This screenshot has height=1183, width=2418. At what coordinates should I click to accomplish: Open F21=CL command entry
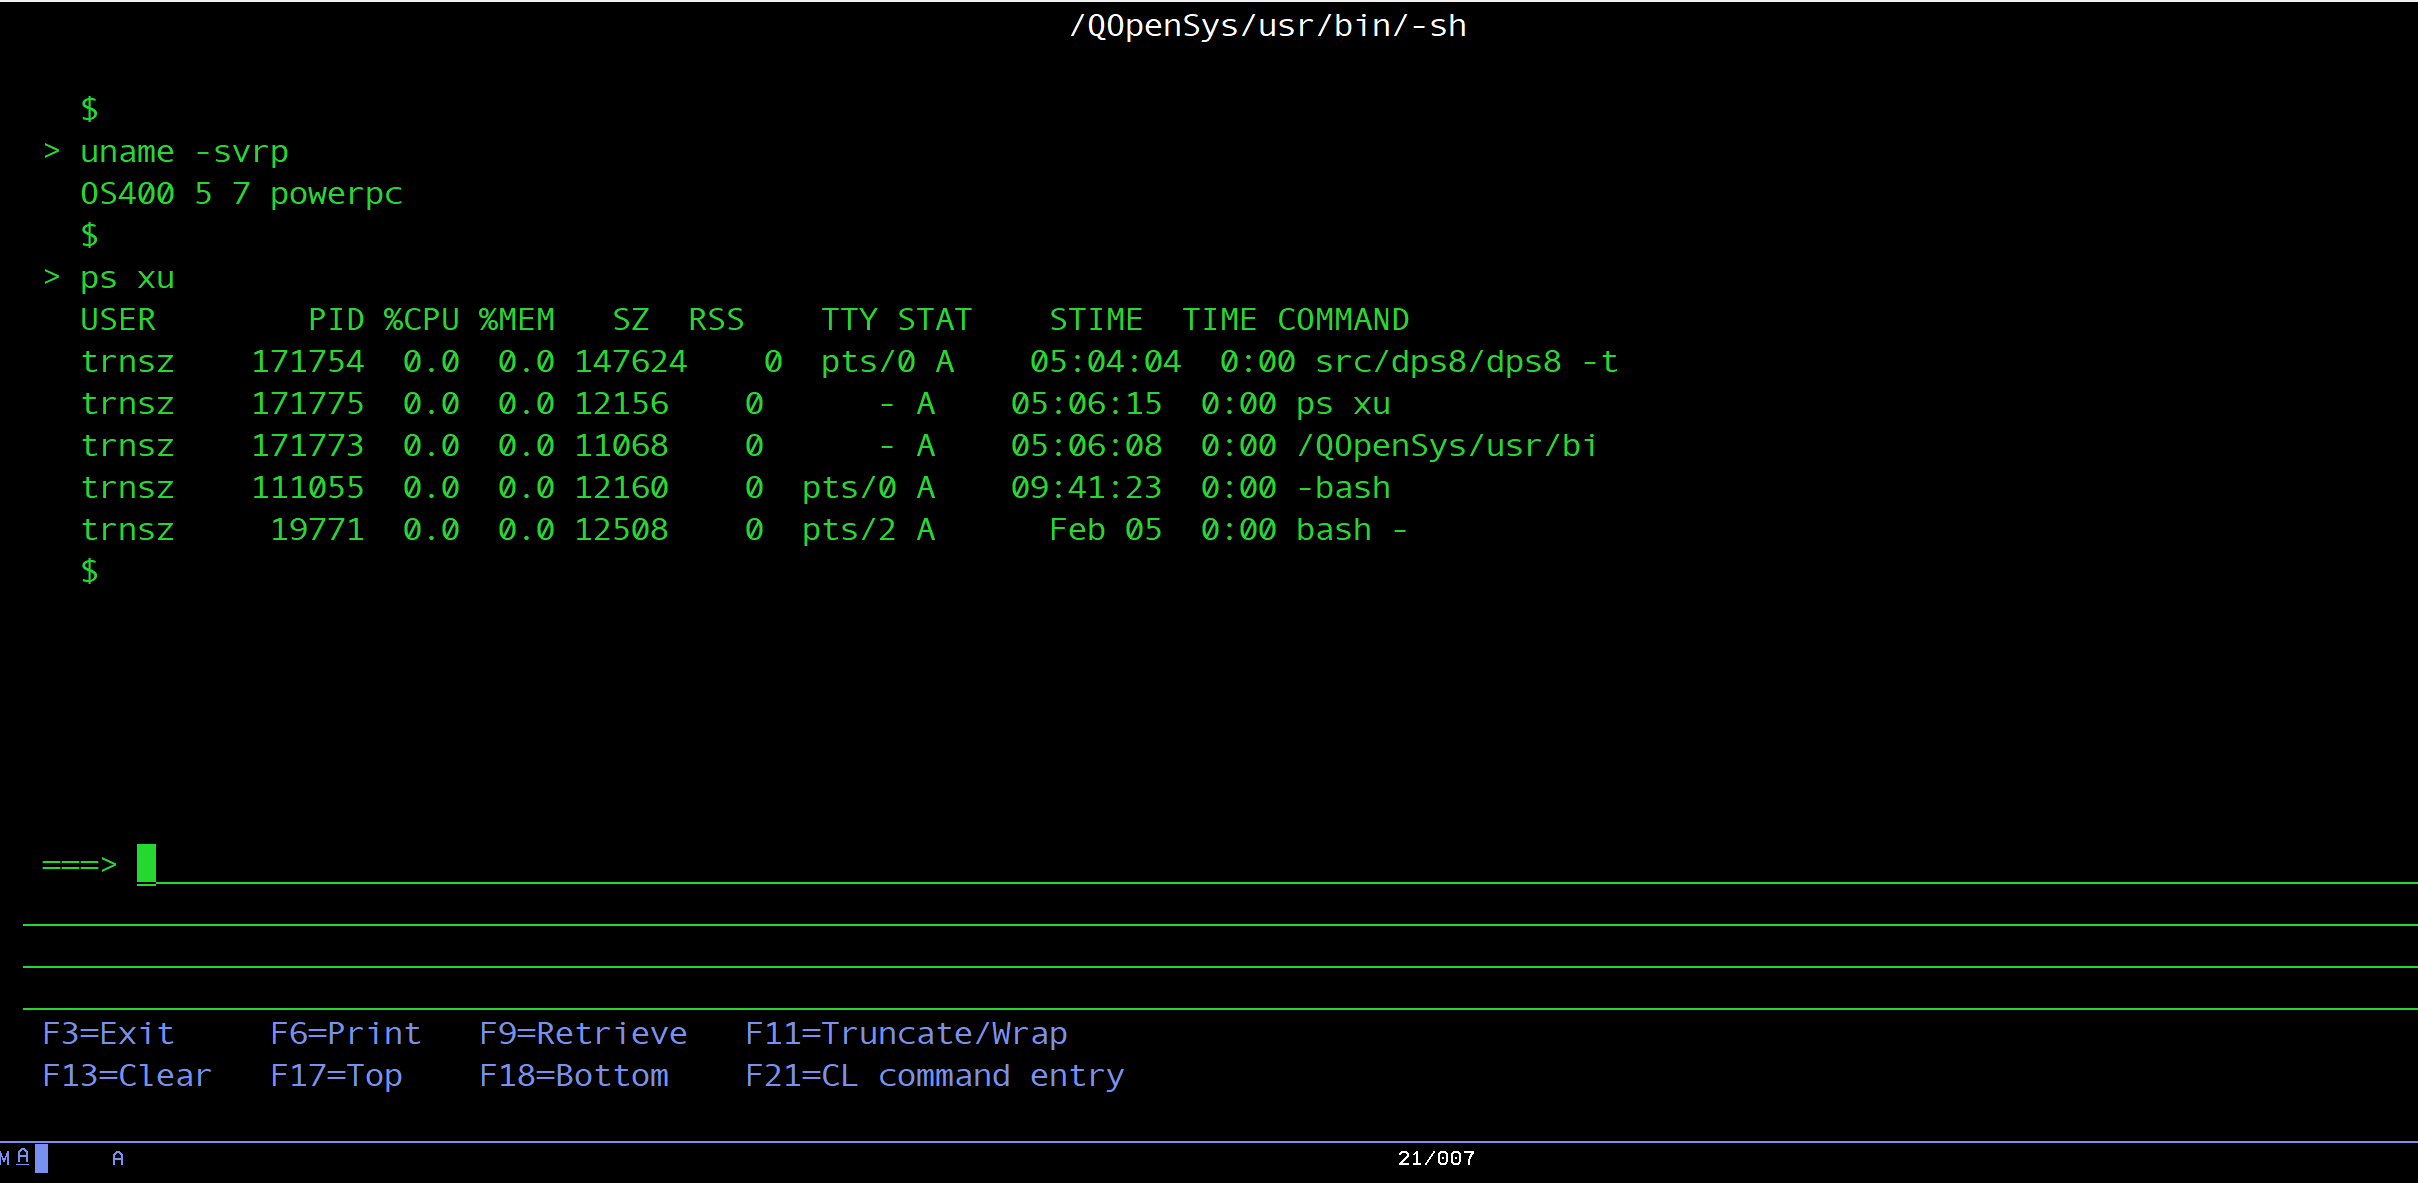[x=934, y=1075]
